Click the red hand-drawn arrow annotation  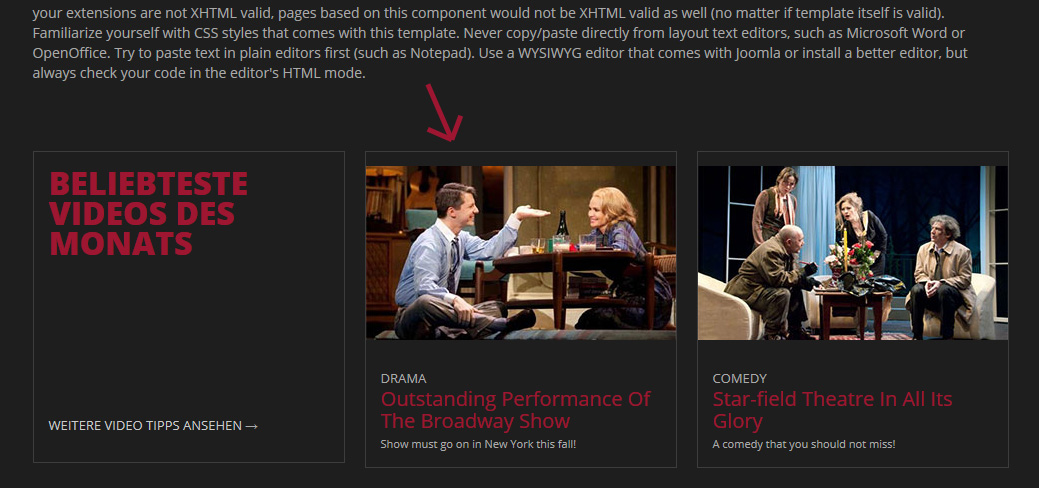pyautogui.click(x=444, y=113)
